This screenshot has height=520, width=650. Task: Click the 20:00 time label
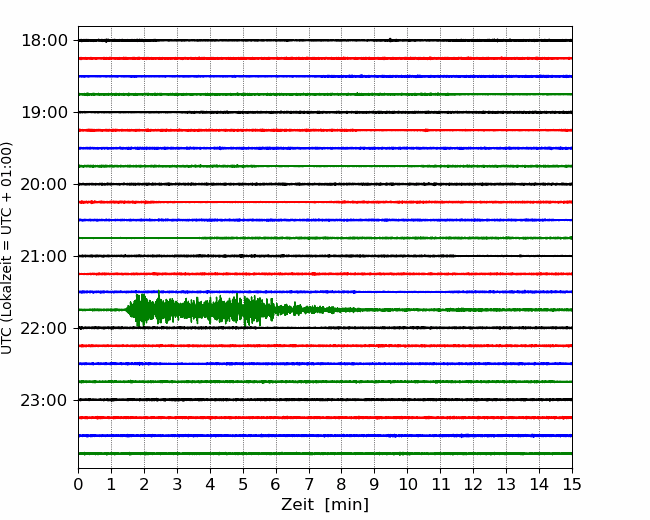click(x=44, y=185)
